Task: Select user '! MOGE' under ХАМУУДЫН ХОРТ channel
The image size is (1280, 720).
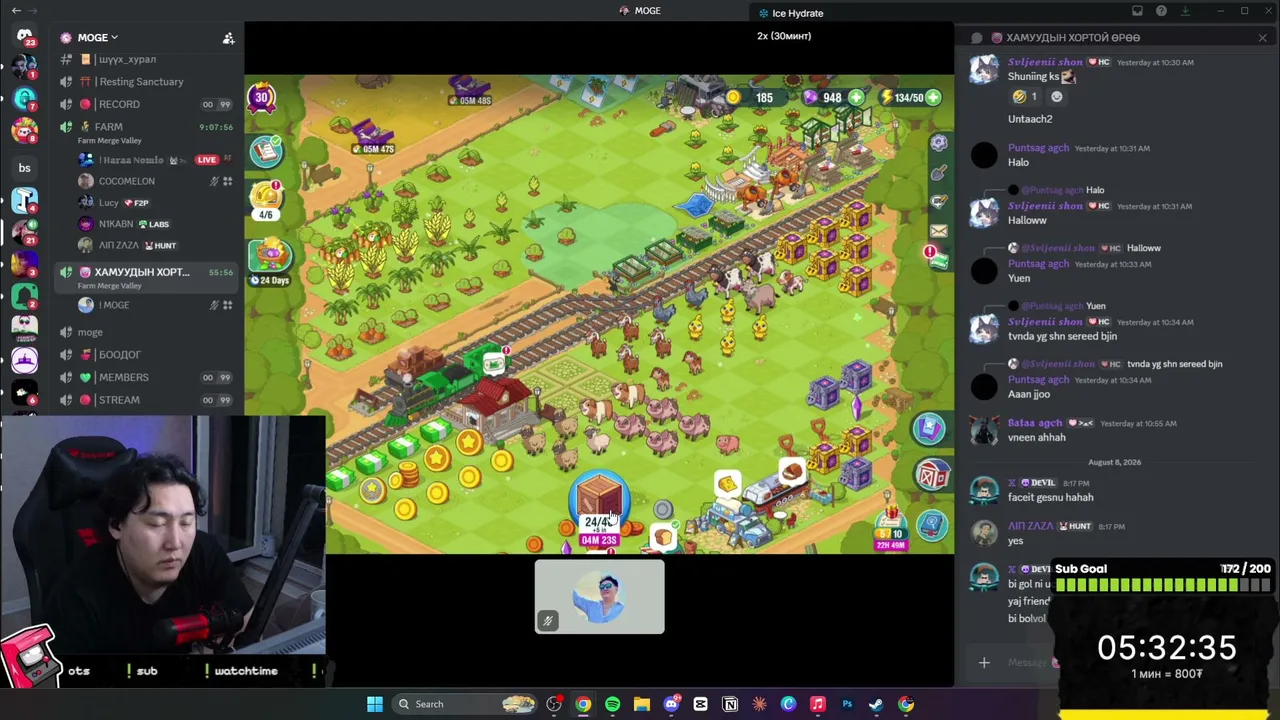Action: coord(114,305)
